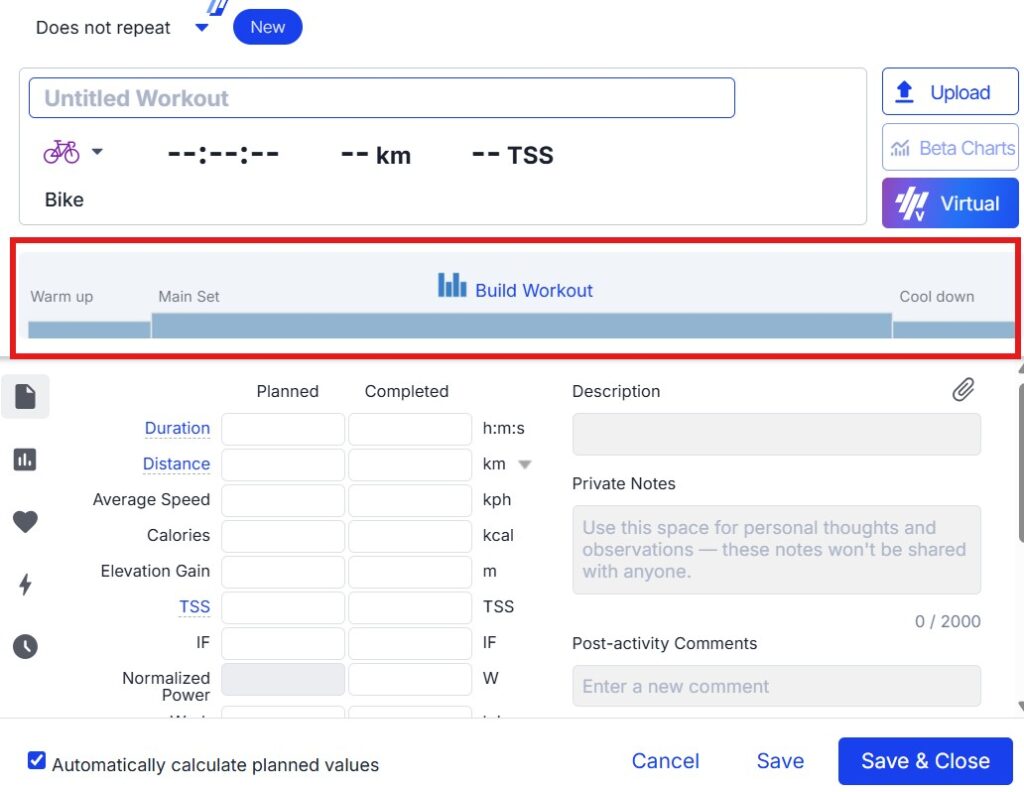Click the Untitled Workout title field
Viewport: 1024px width, 792px height.
381,98
